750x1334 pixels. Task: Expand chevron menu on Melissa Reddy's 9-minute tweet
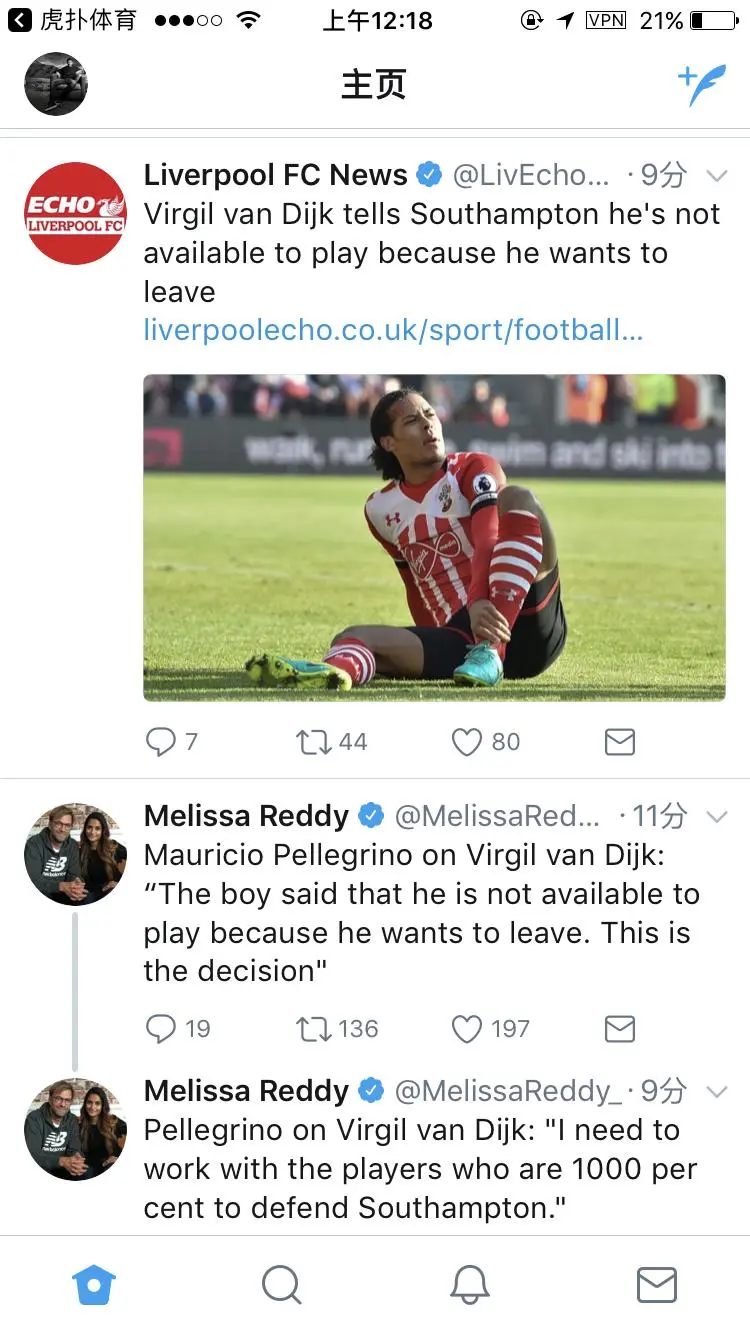[x=716, y=1091]
